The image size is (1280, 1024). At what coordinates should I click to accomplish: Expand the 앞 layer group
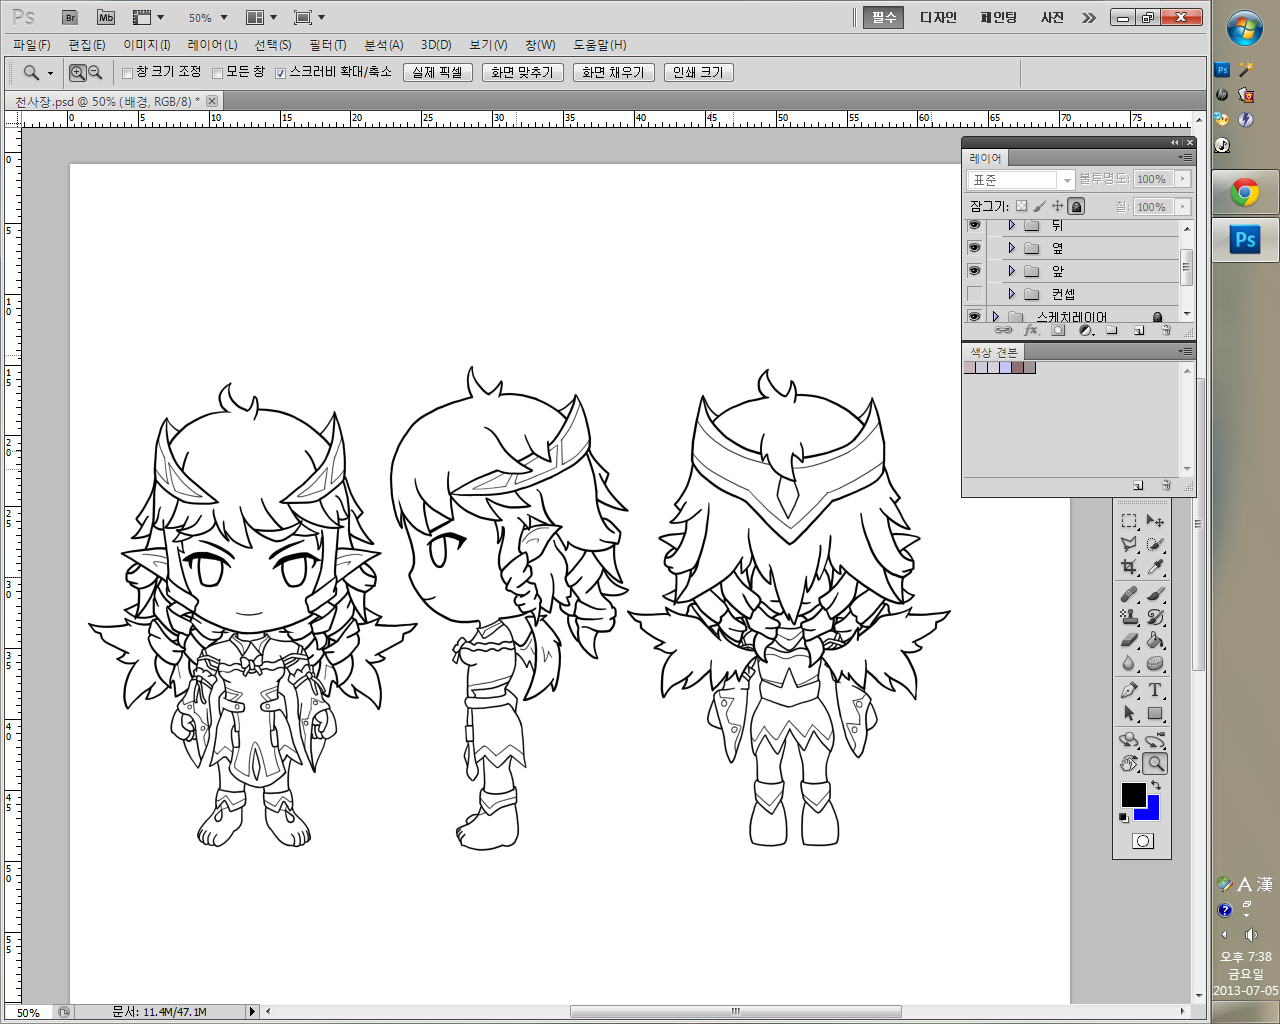(1012, 271)
